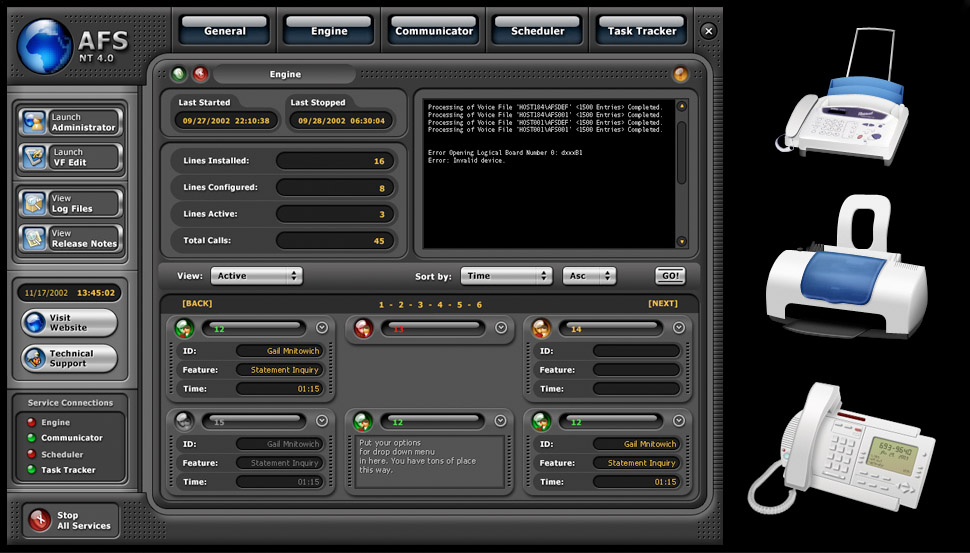Click the globe icon on Visit Website
The width and height of the screenshot is (970, 553).
34,322
